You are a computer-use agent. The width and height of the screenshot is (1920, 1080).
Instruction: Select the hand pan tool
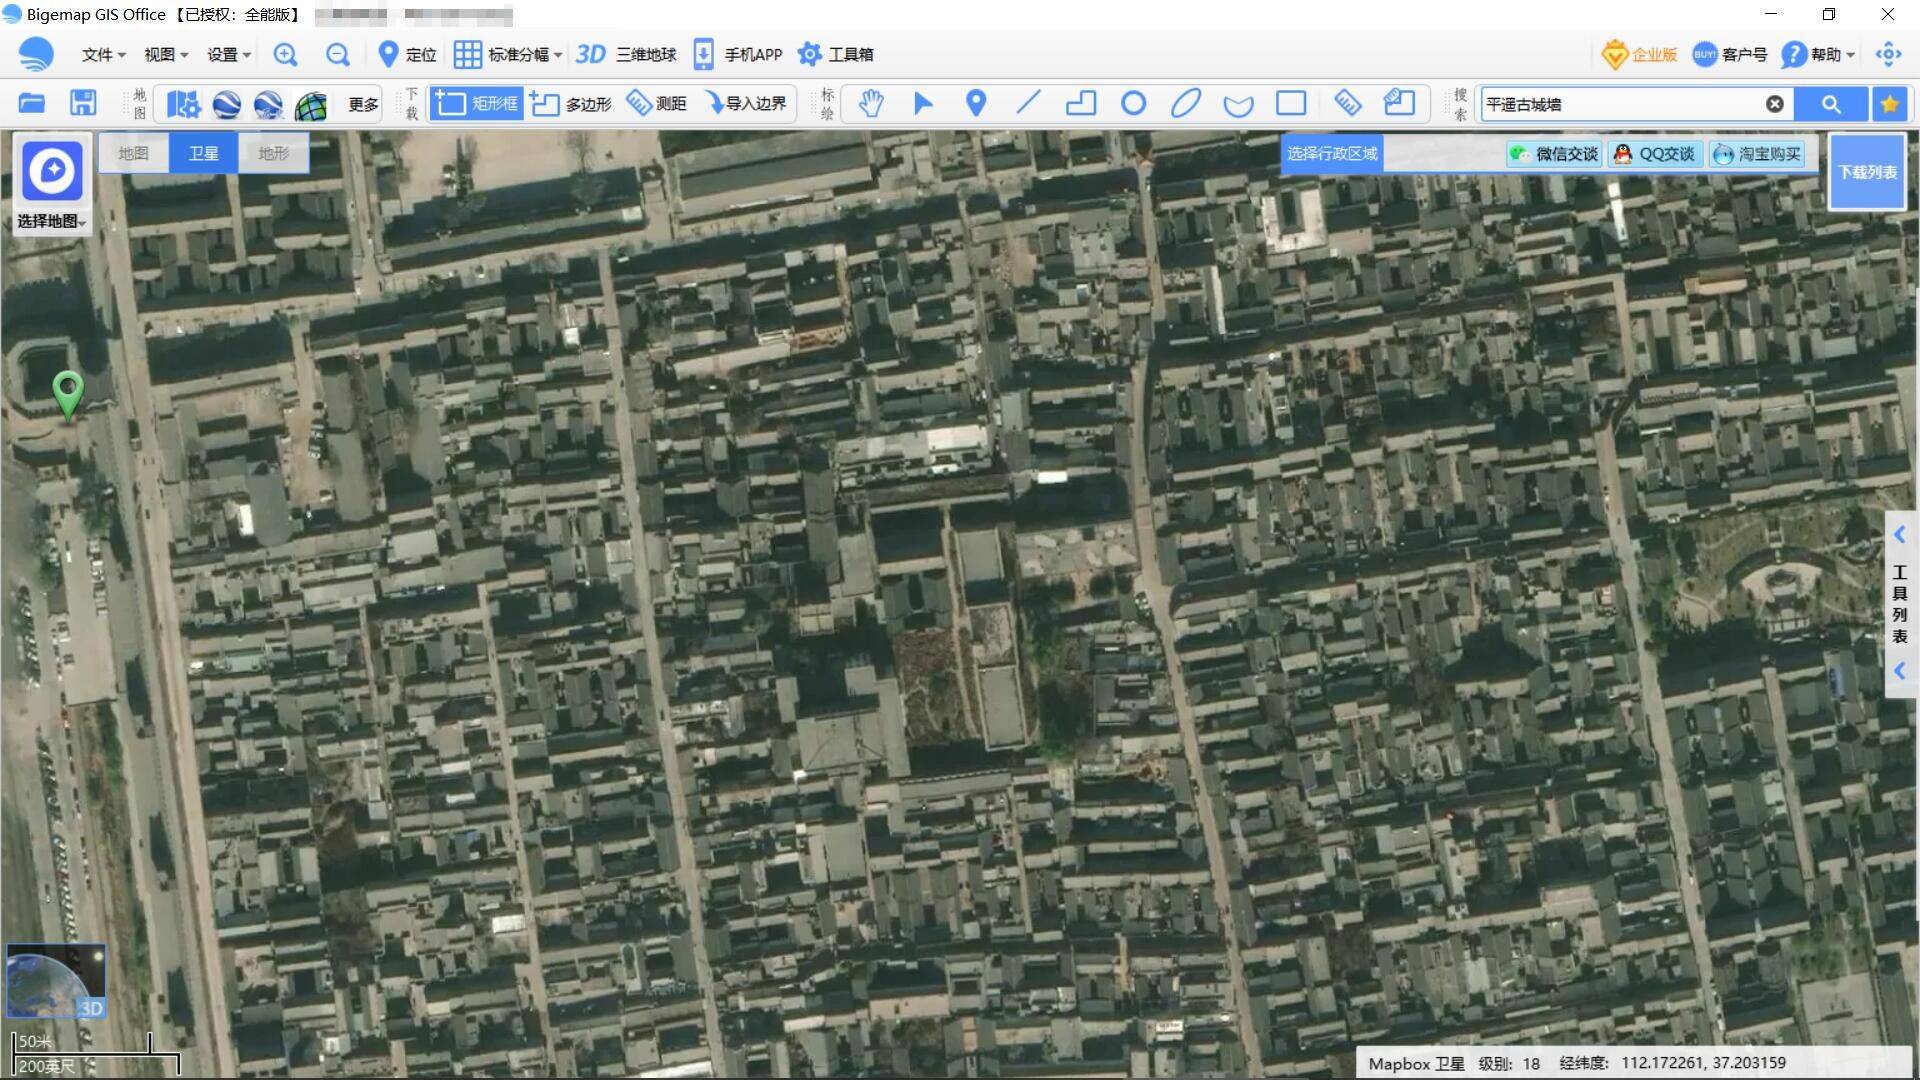[x=872, y=103]
